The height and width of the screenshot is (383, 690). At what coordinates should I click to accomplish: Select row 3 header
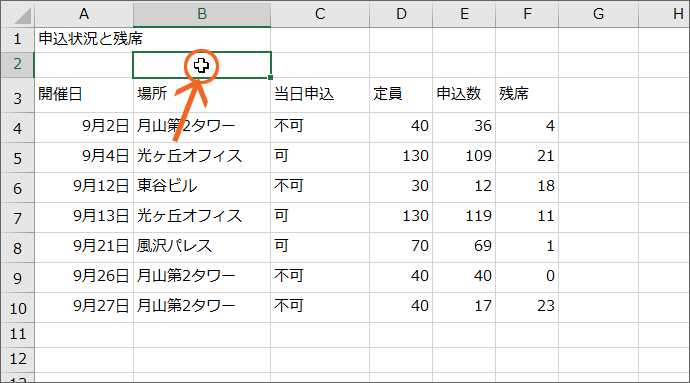click(x=18, y=95)
